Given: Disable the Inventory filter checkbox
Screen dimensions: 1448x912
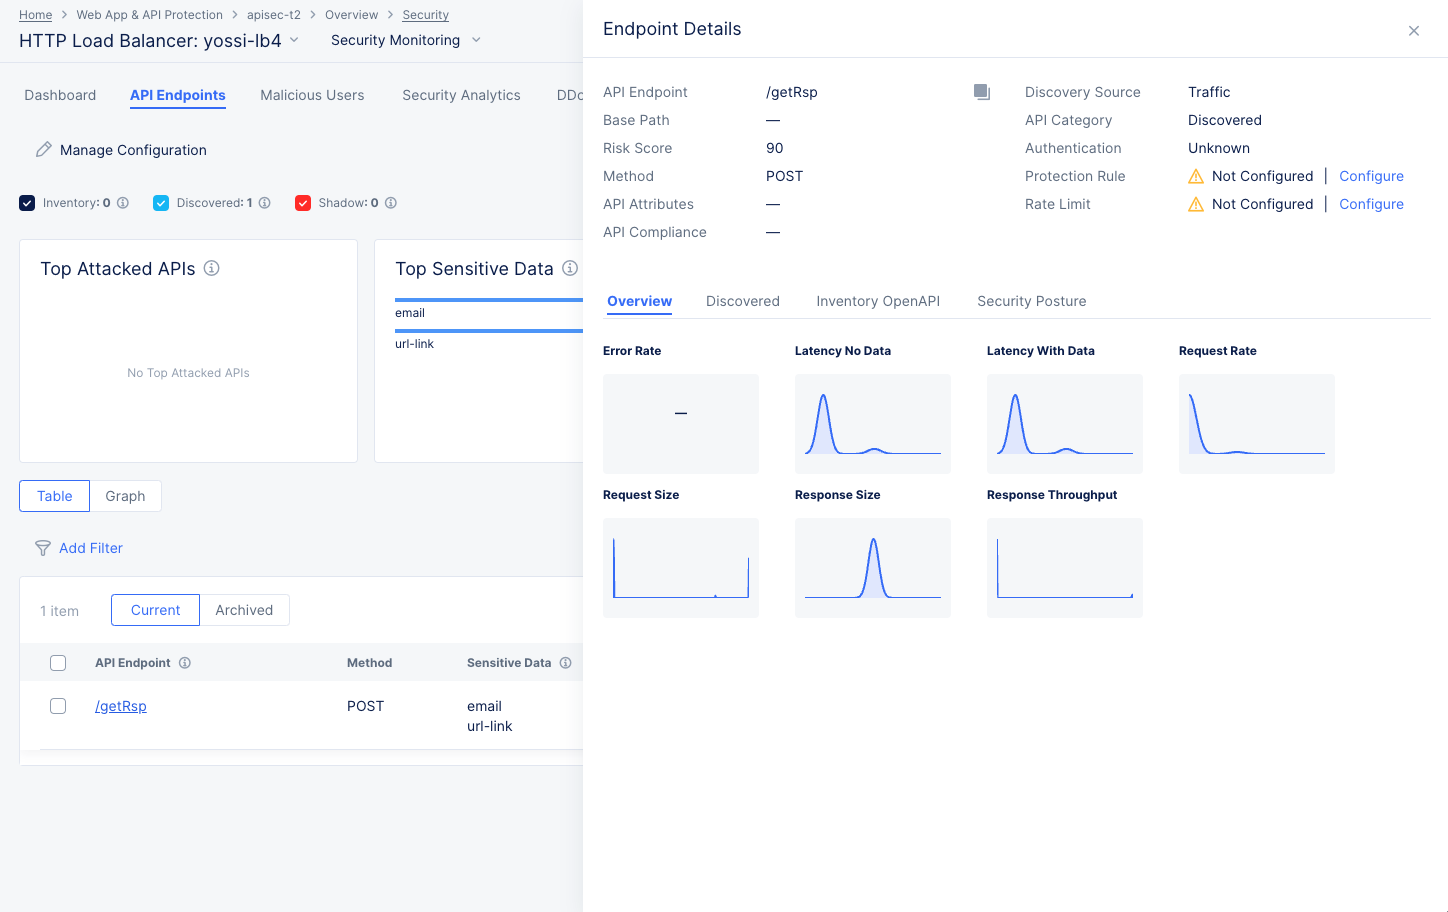Looking at the screenshot, I should pyautogui.click(x=26, y=202).
